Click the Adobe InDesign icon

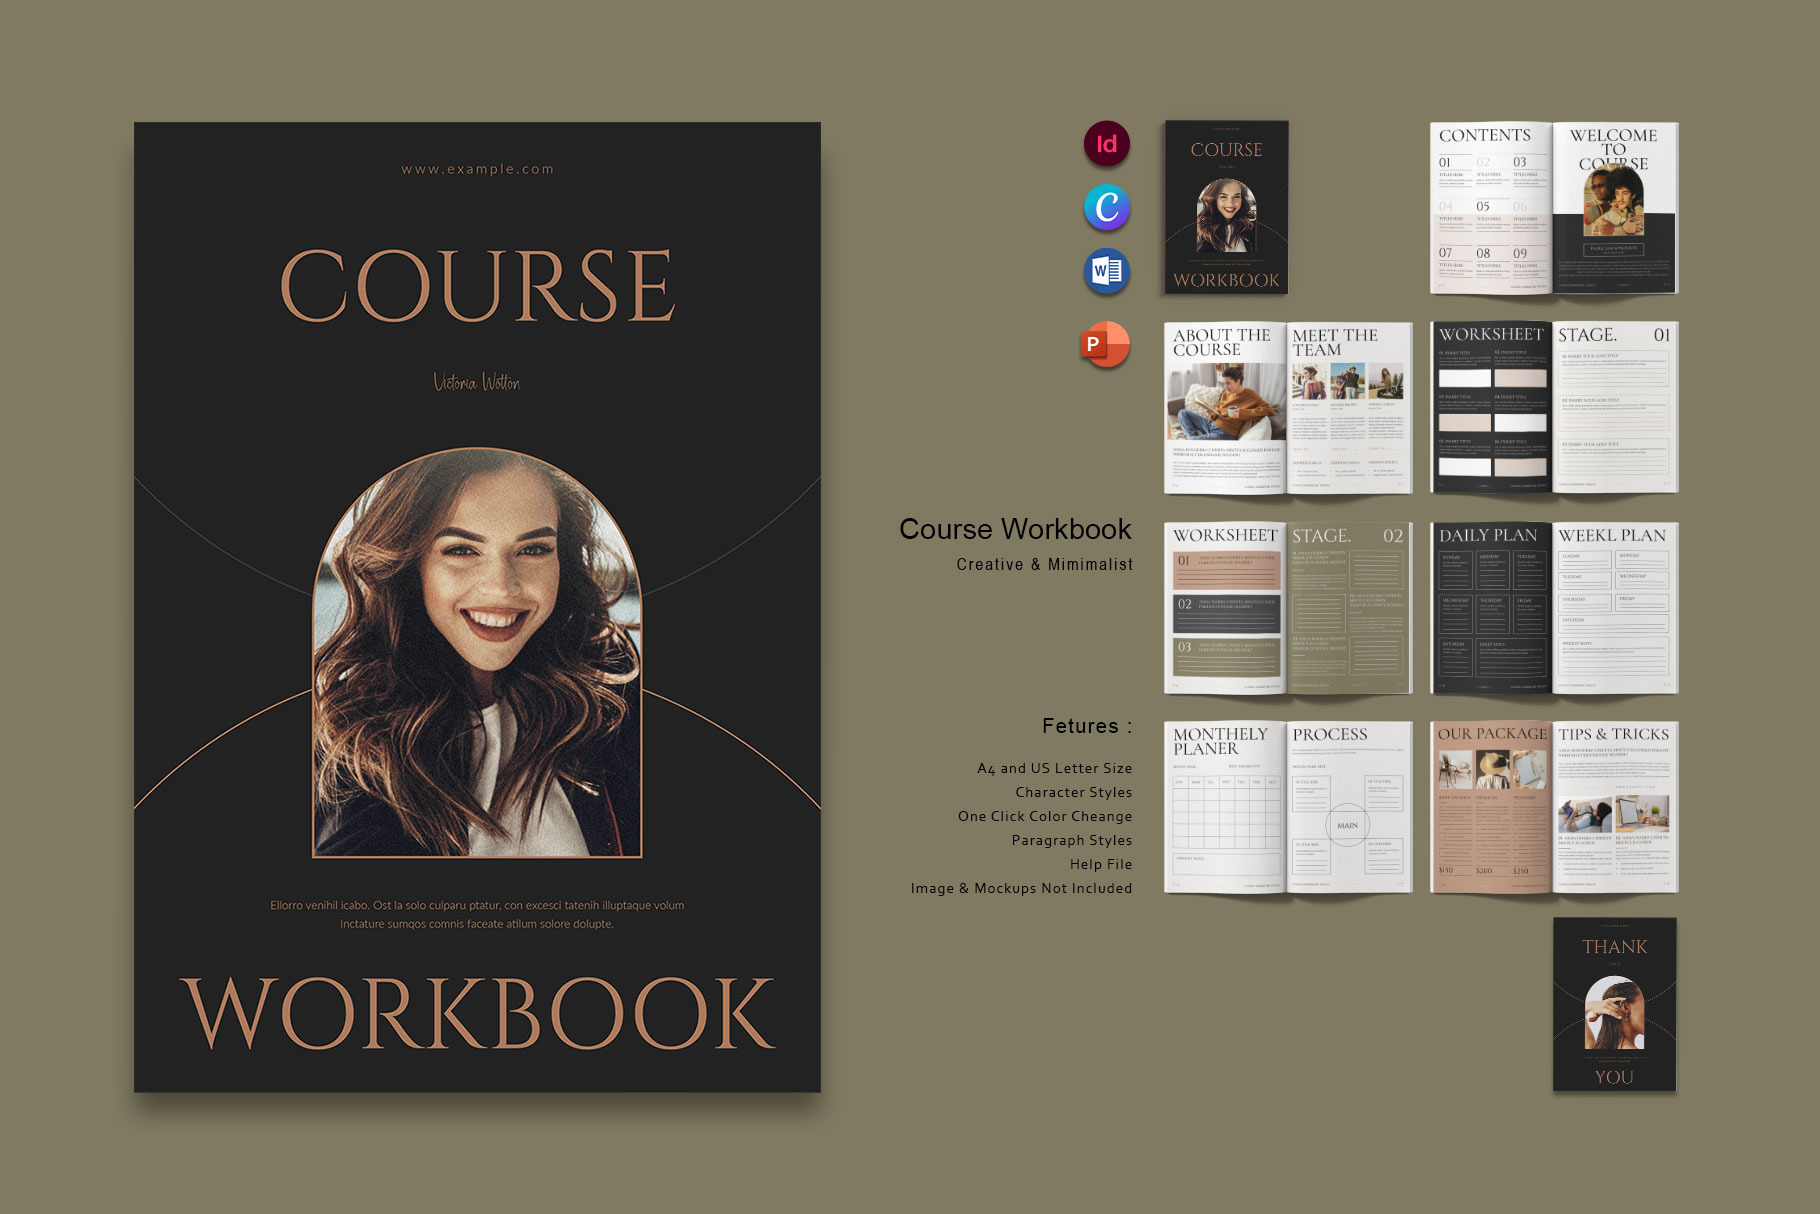(1107, 144)
